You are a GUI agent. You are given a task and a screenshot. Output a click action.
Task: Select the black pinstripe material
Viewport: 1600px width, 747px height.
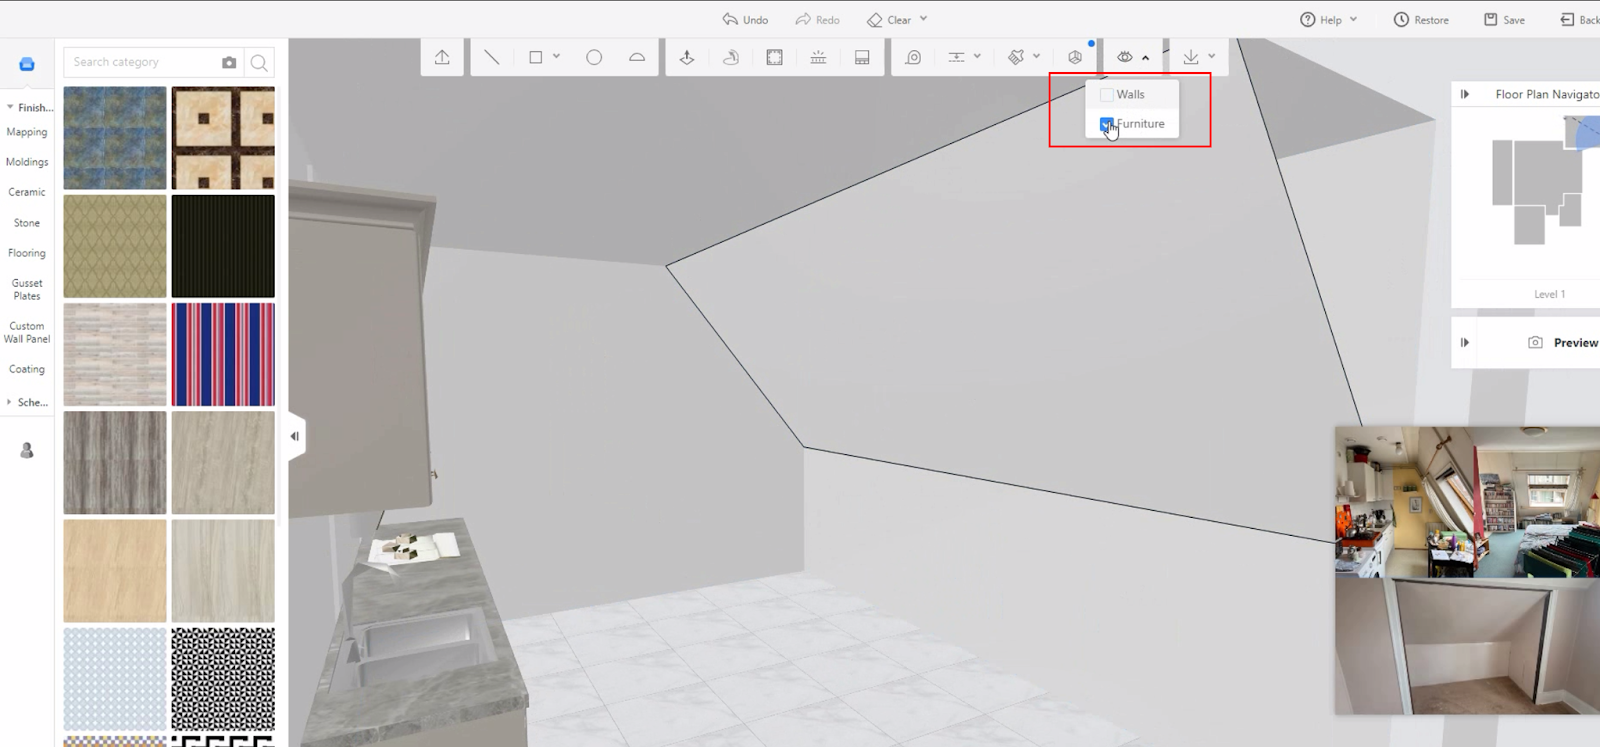(x=223, y=246)
